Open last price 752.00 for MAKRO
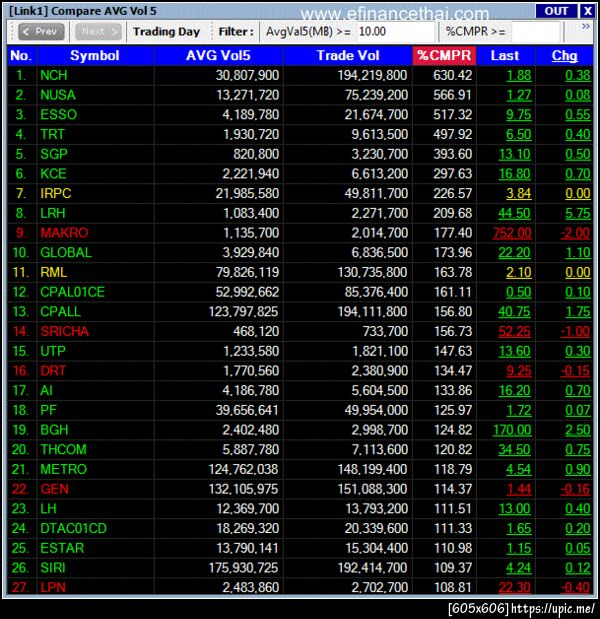Viewport: 600px width, 619px height. tap(512, 233)
